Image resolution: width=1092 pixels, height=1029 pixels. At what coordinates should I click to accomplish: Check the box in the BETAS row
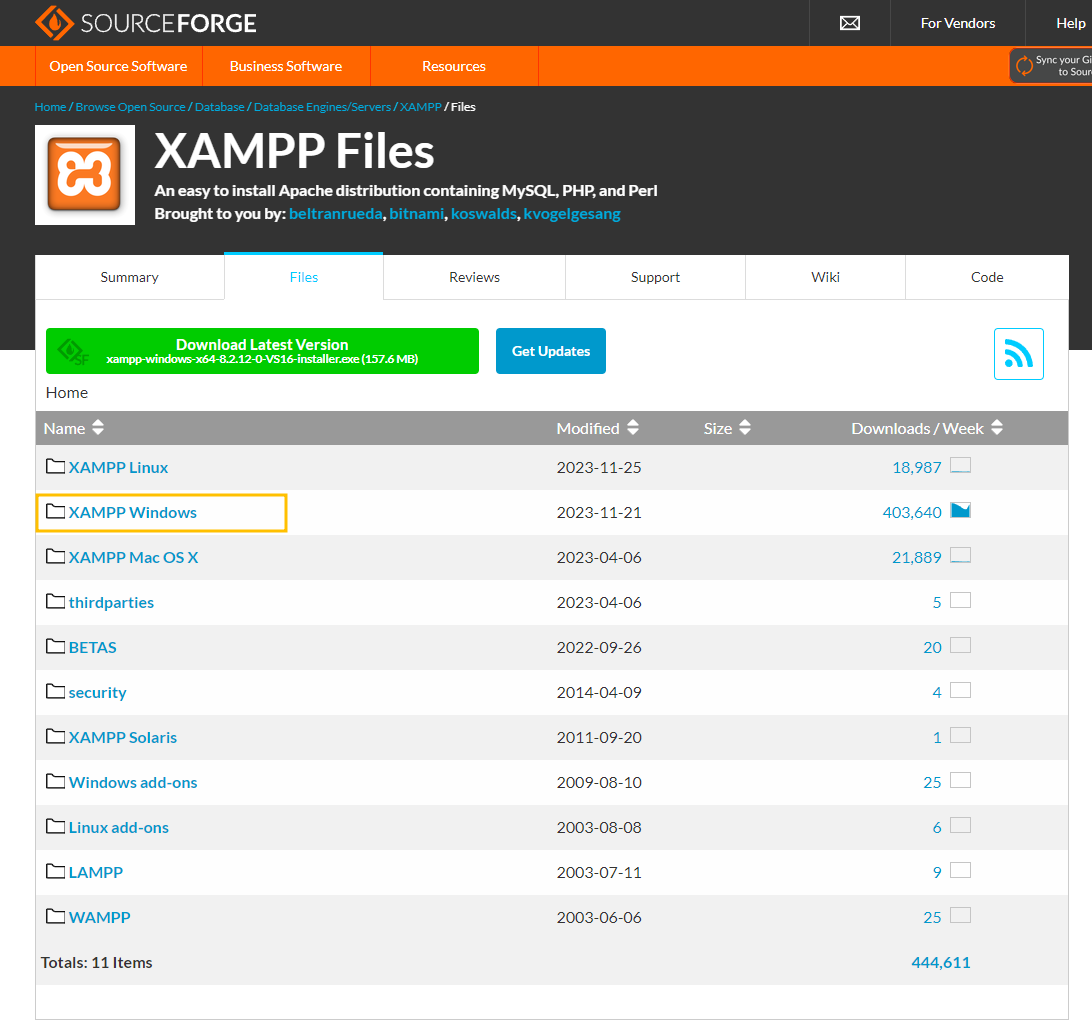pyautogui.click(x=960, y=645)
